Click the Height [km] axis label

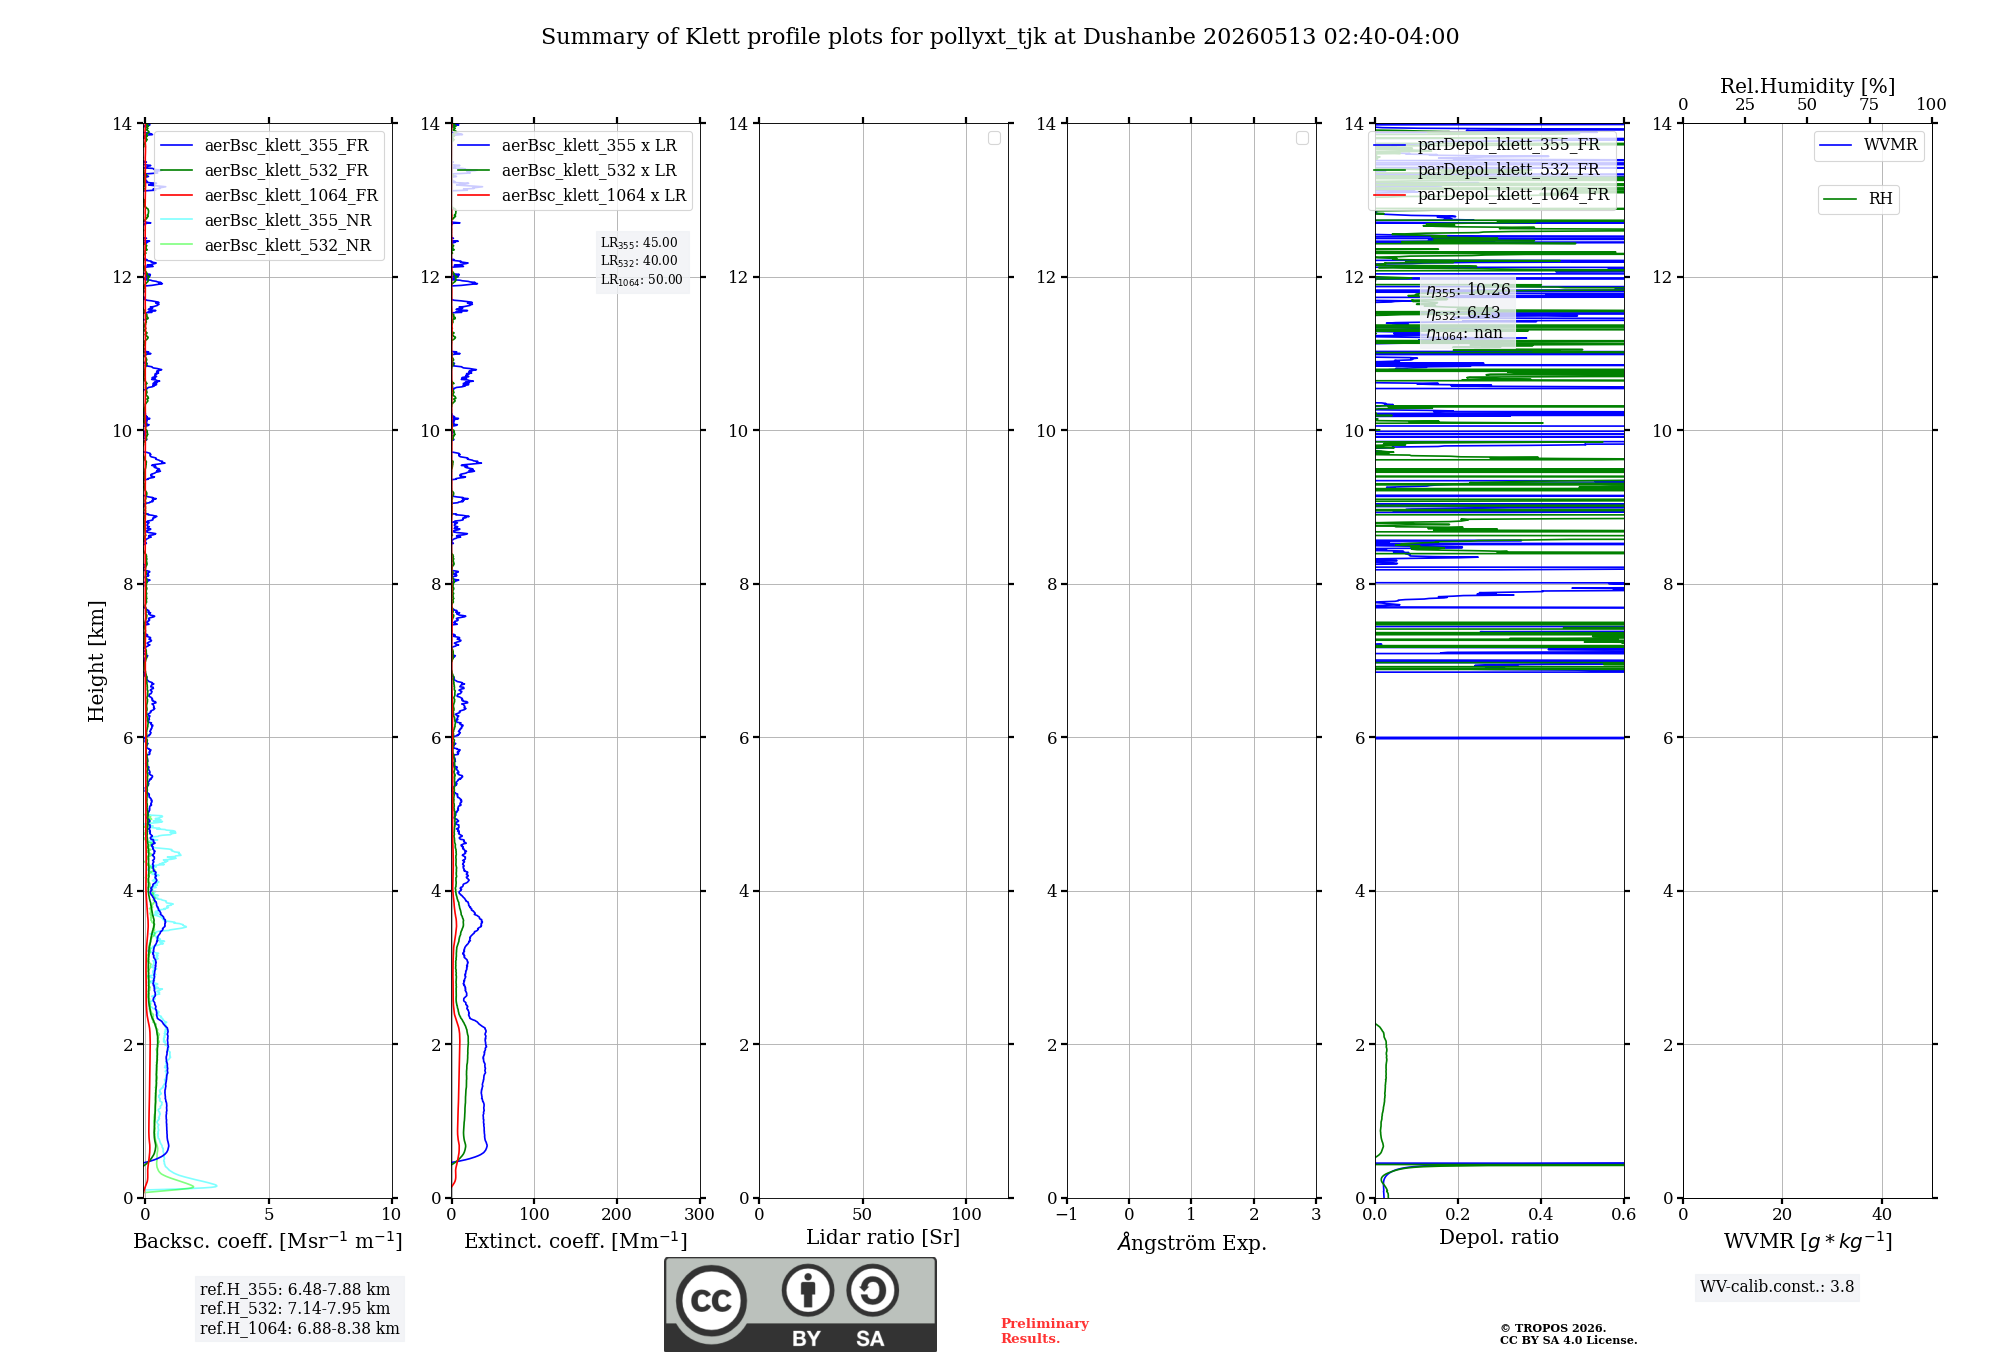coord(96,661)
